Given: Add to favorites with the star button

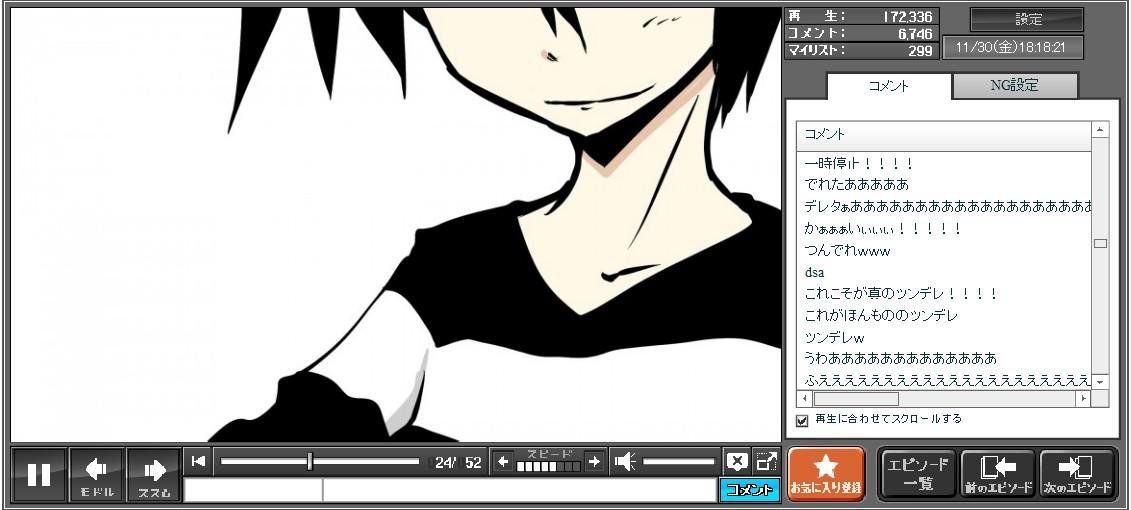Looking at the screenshot, I should pos(826,474).
